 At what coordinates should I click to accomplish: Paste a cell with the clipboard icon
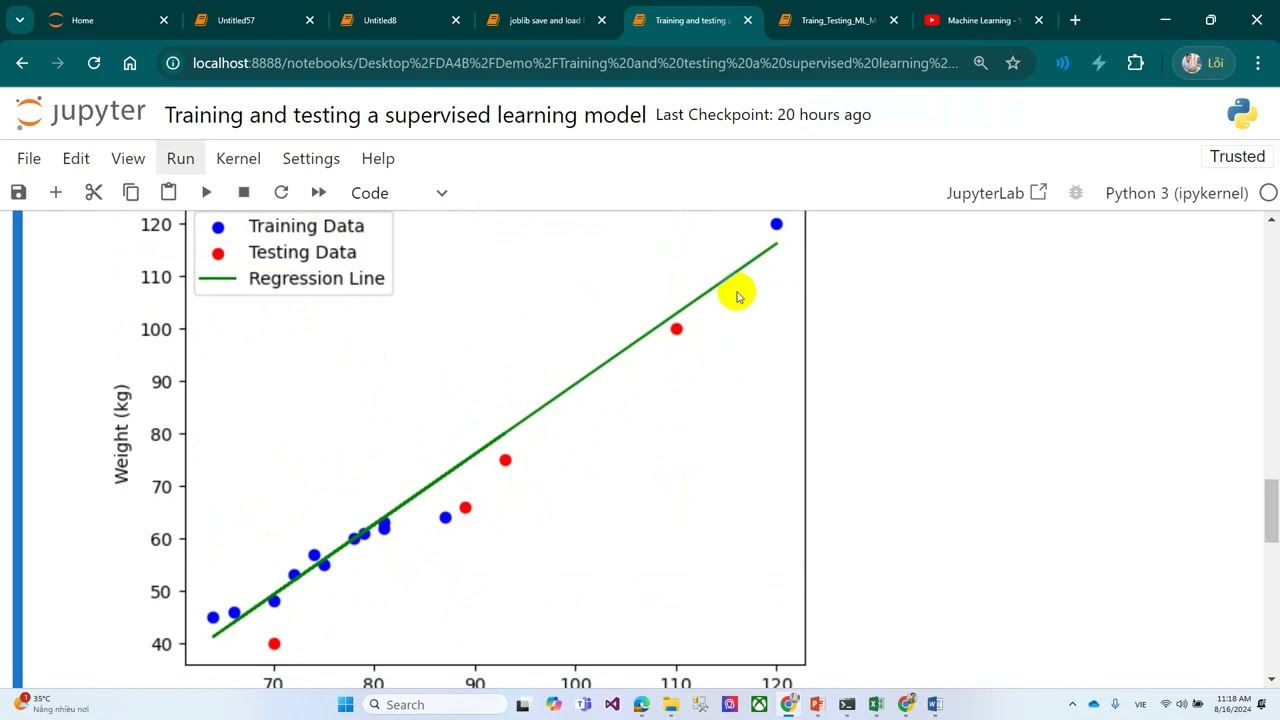(168, 192)
